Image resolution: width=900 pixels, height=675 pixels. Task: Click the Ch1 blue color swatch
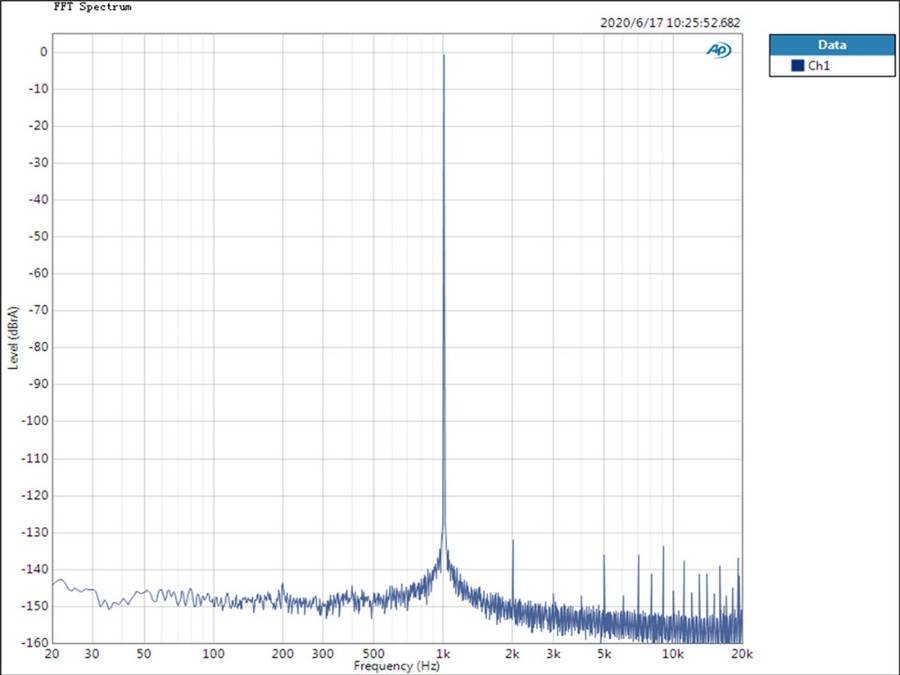[x=797, y=66]
